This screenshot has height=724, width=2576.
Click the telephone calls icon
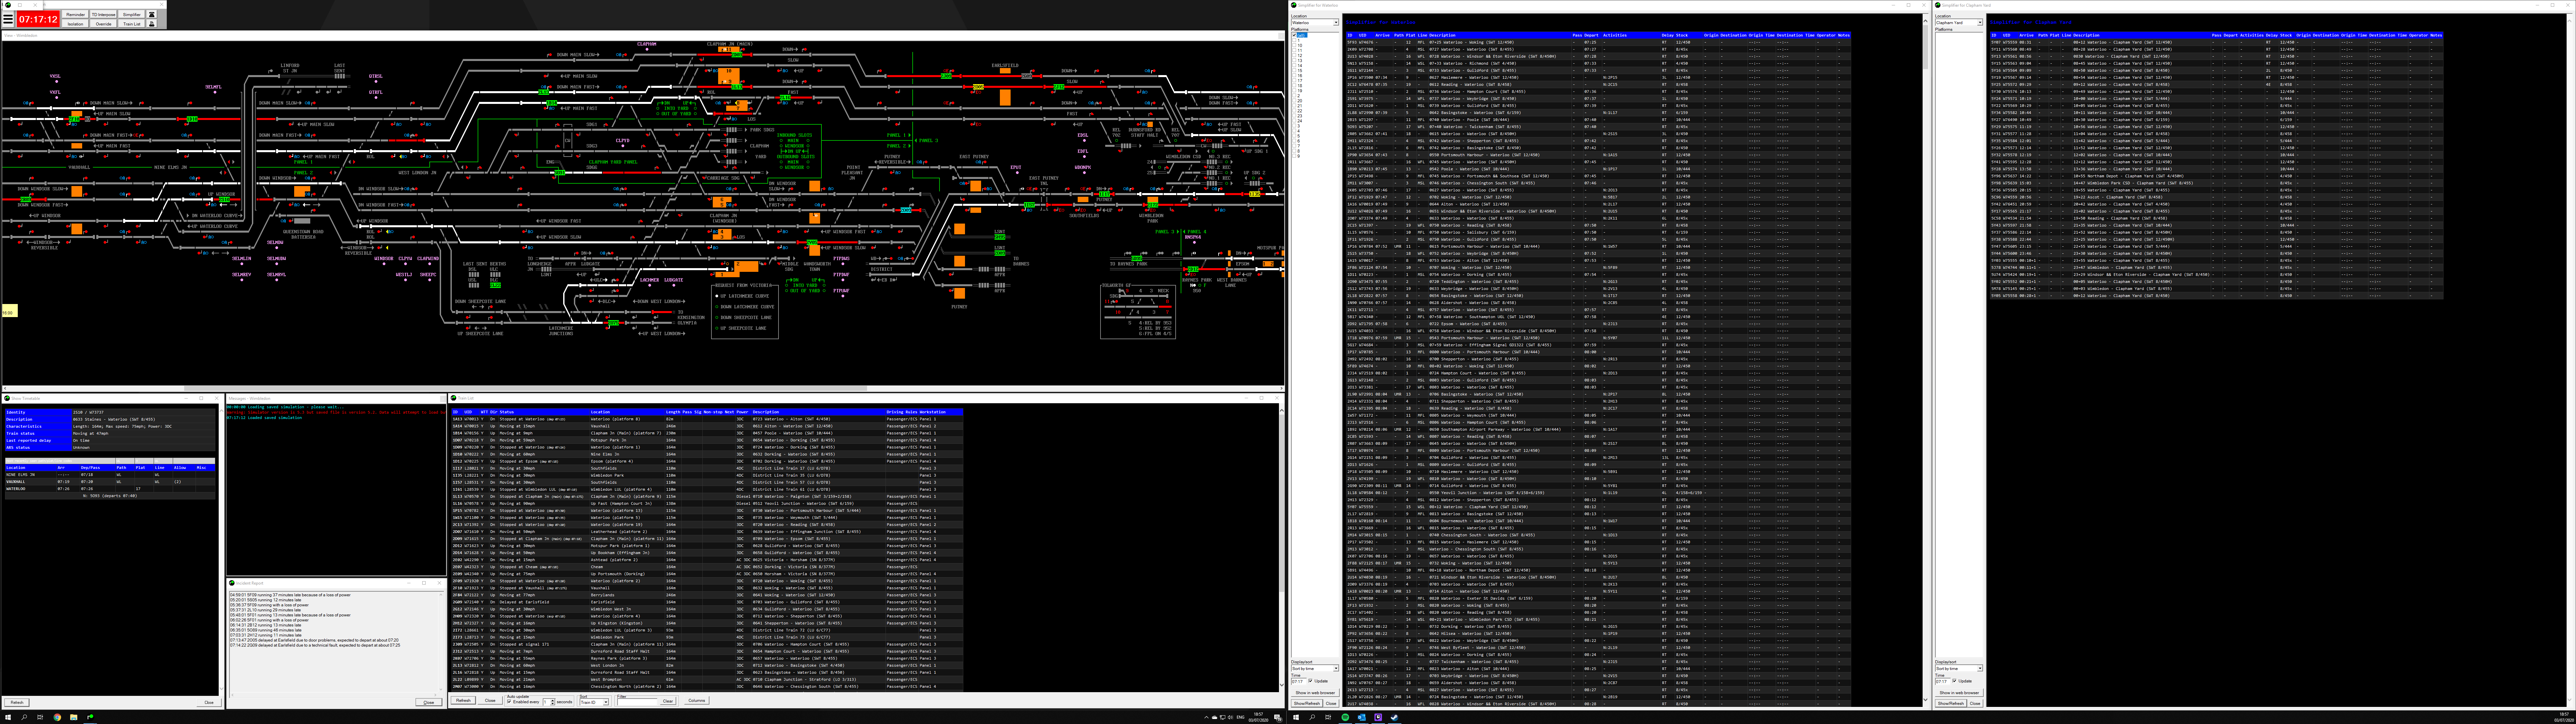click(152, 14)
